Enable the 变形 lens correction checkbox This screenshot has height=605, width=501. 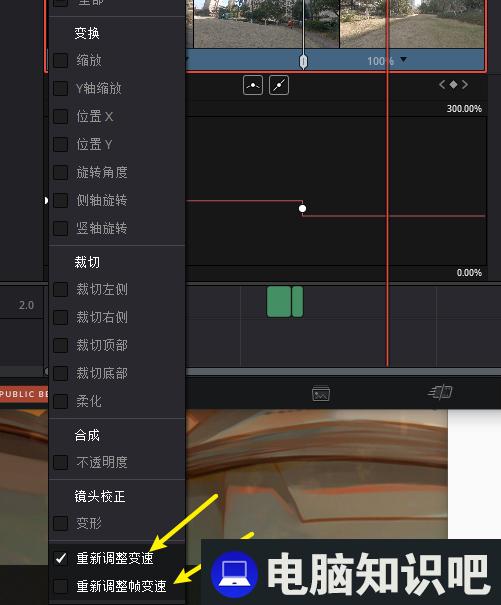pyautogui.click(x=61, y=524)
